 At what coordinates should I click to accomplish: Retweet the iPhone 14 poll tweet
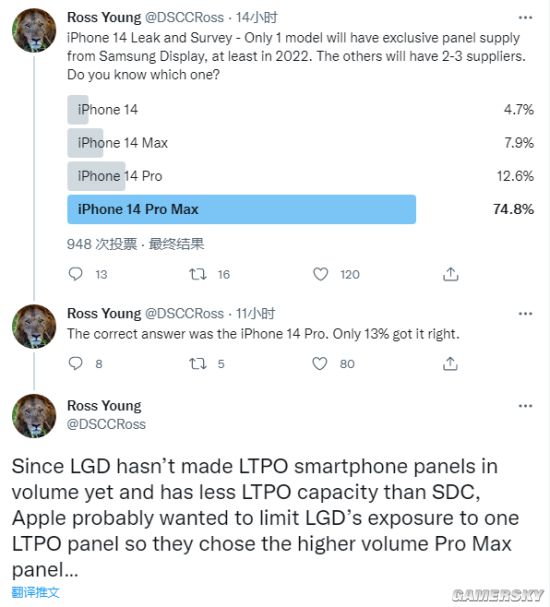[198, 274]
